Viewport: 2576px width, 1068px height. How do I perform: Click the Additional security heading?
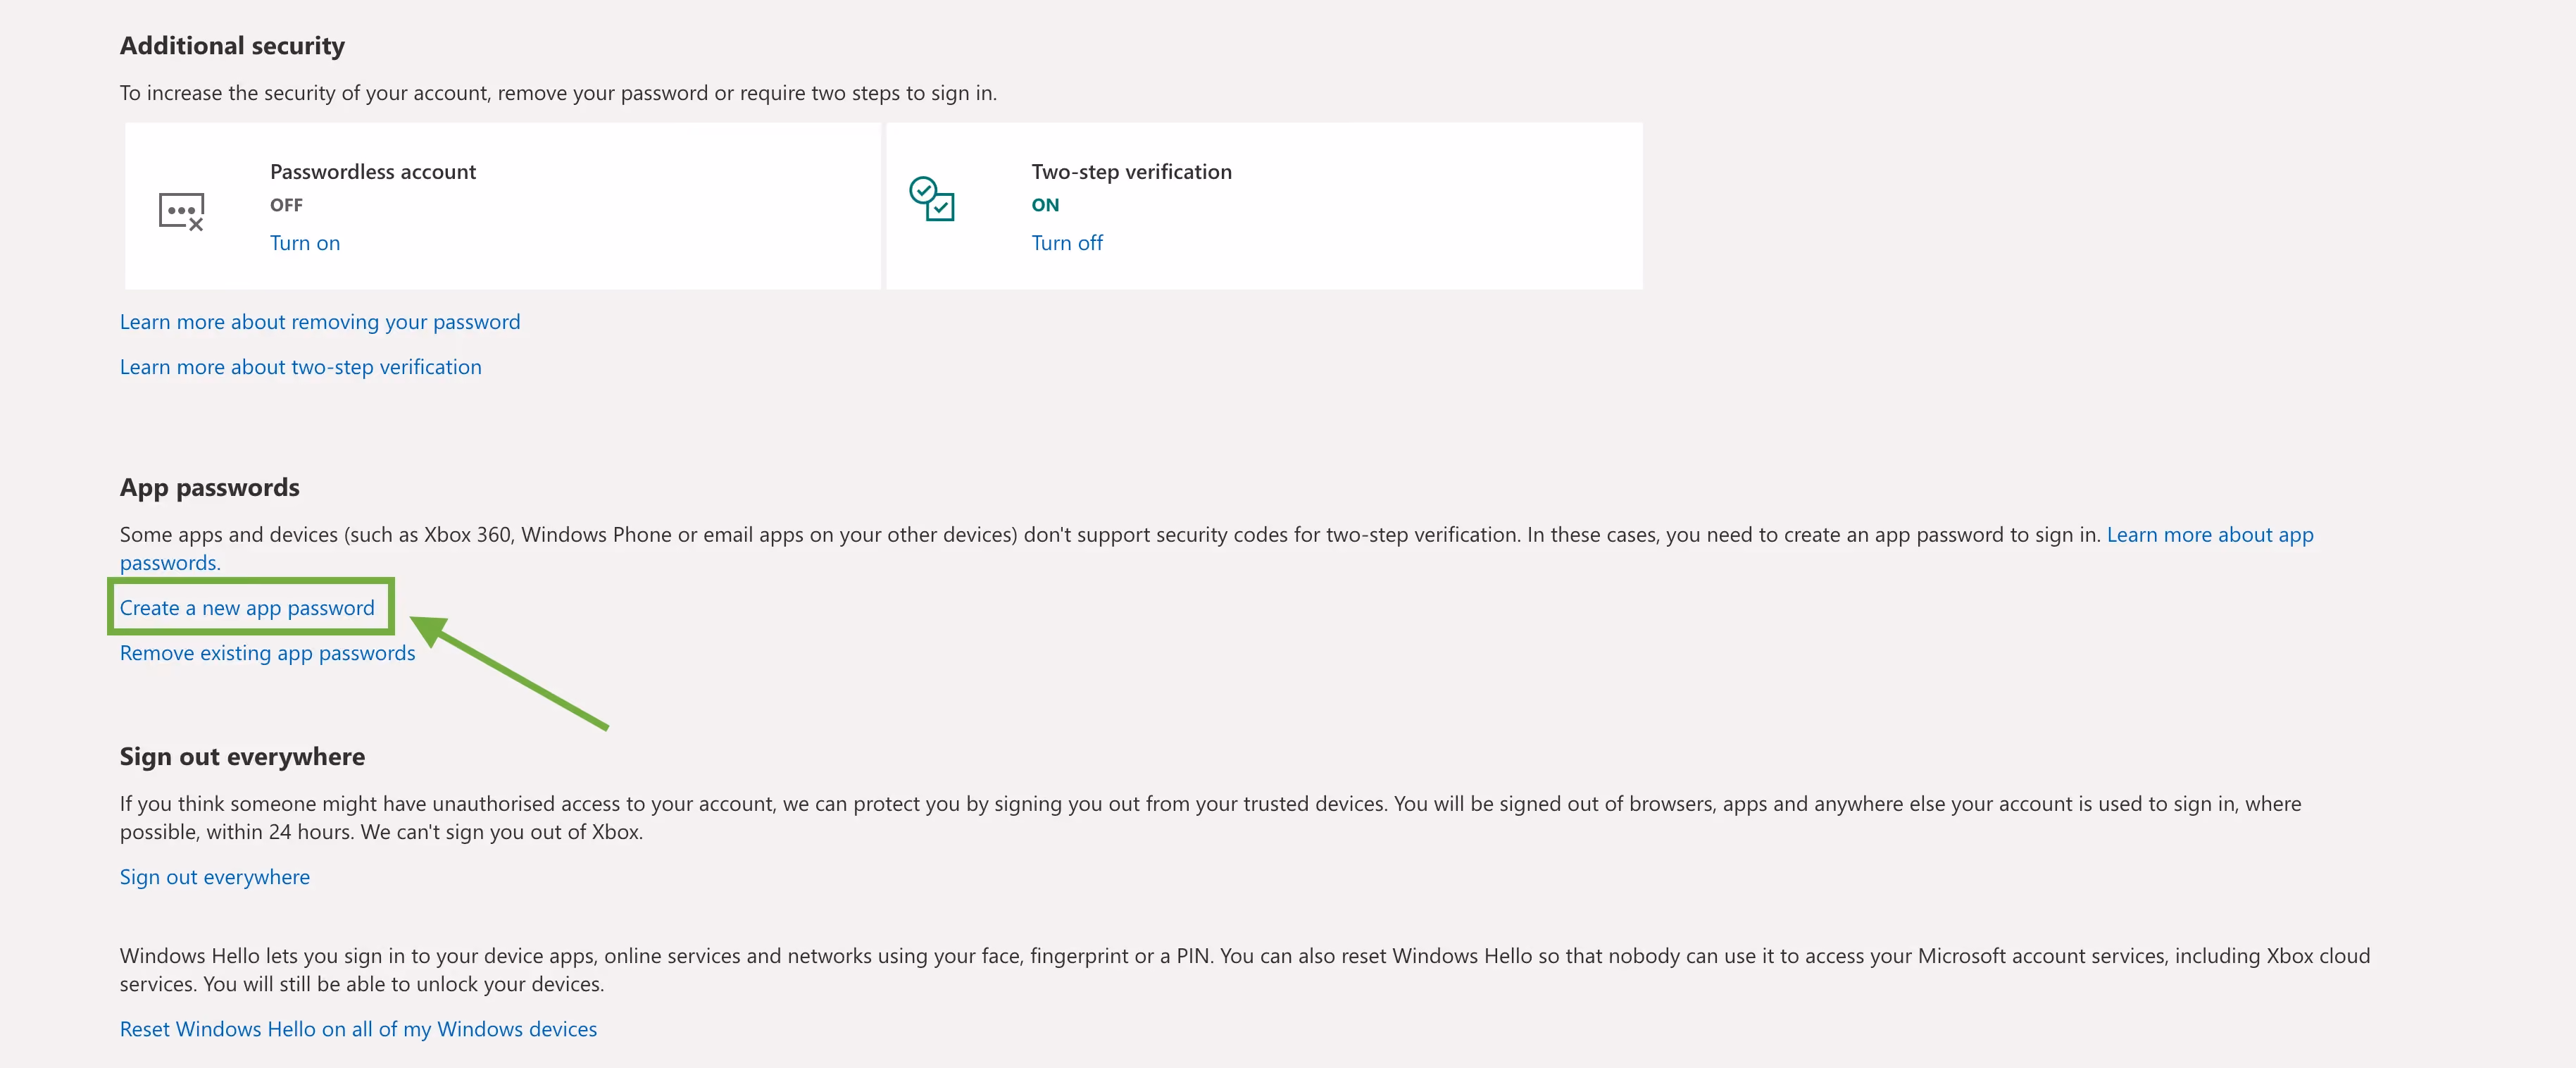[232, 46]
